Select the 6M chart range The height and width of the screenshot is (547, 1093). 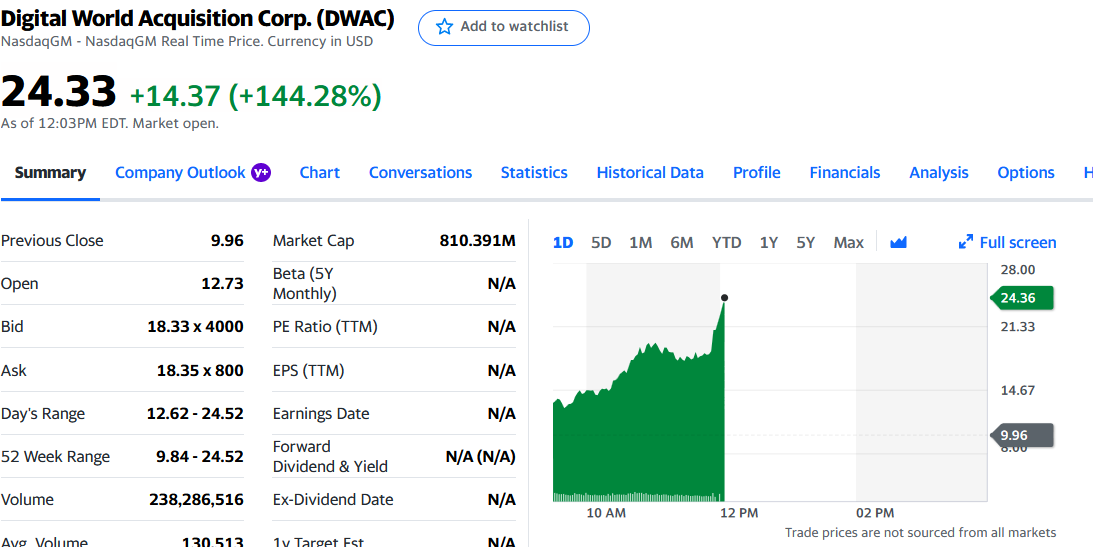682,242
